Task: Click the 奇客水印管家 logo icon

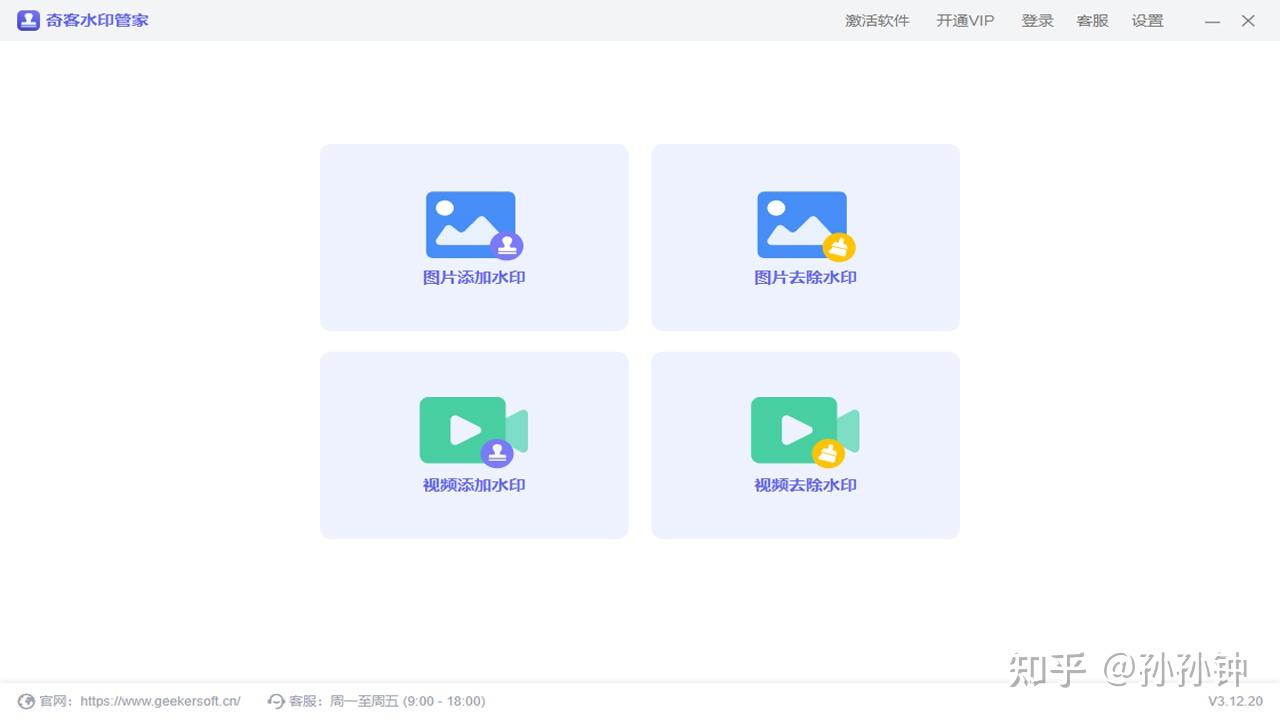Action: click(28, 20)
